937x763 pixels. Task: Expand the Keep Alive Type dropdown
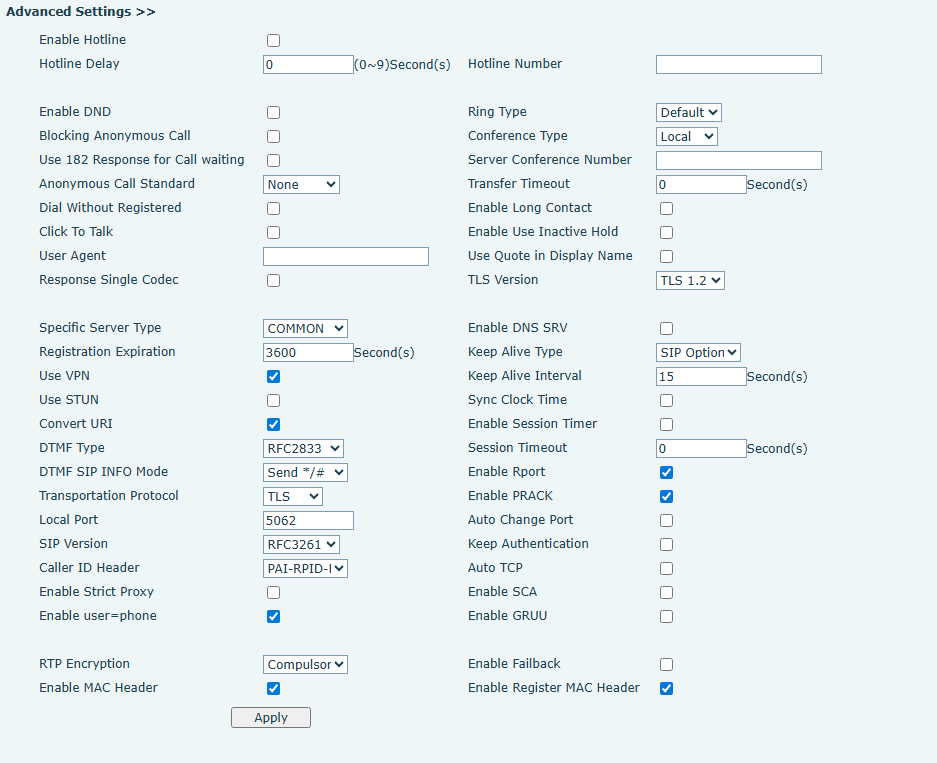(x=698, y=353)
